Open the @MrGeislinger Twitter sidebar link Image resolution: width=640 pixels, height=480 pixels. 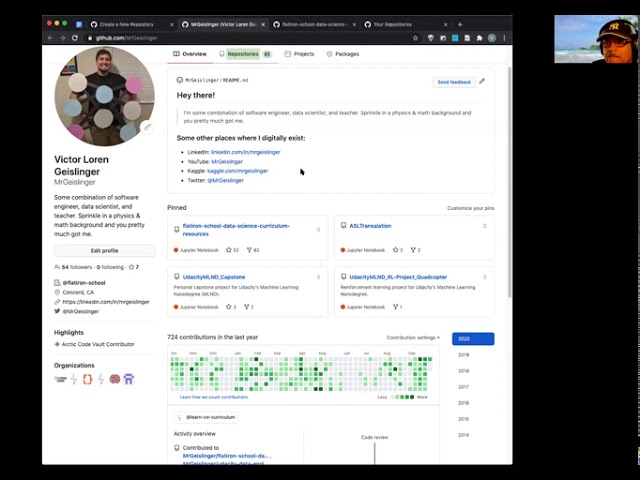pos(80,311)
